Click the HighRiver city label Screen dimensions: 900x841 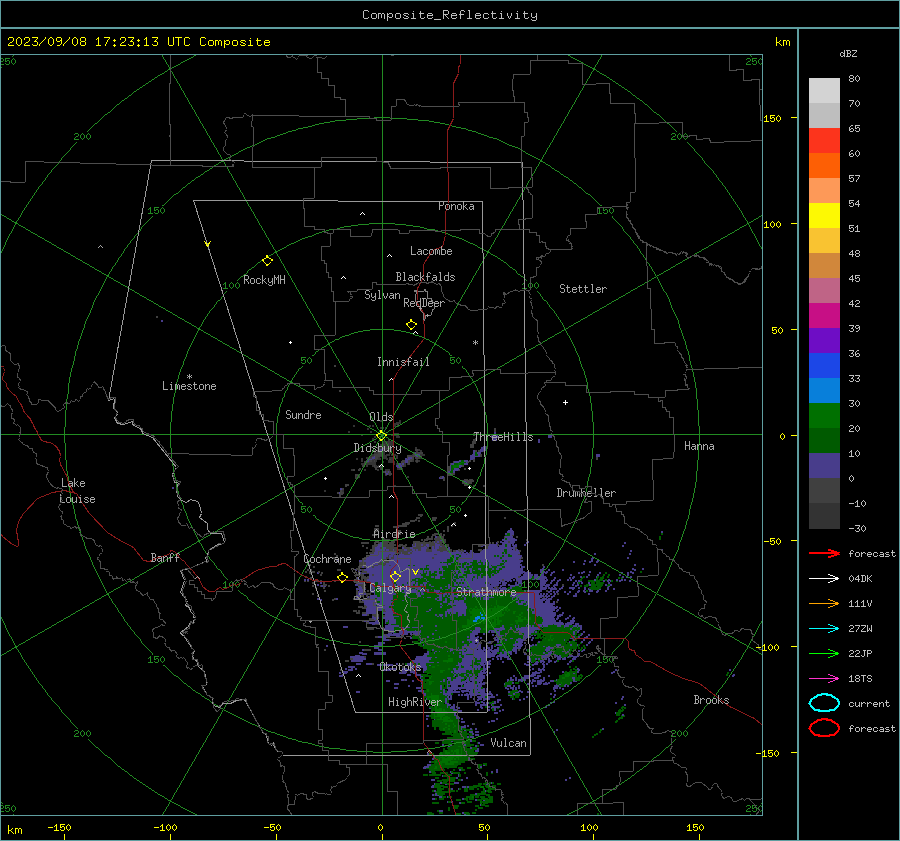point(415,702)
